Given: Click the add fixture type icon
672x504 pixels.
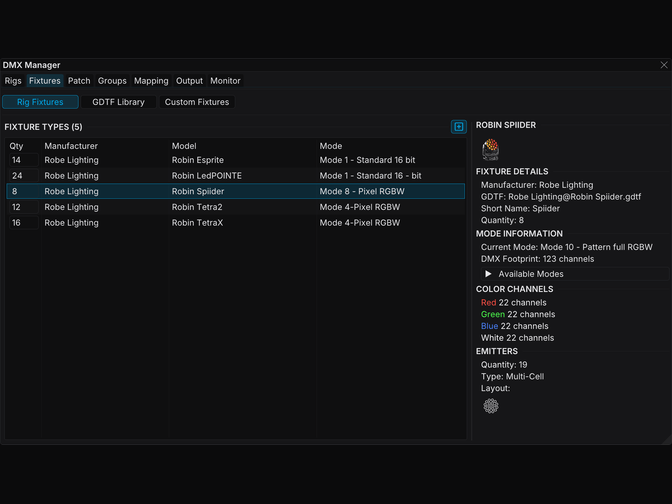Looking at the screenshot, I should click(459, 127).
